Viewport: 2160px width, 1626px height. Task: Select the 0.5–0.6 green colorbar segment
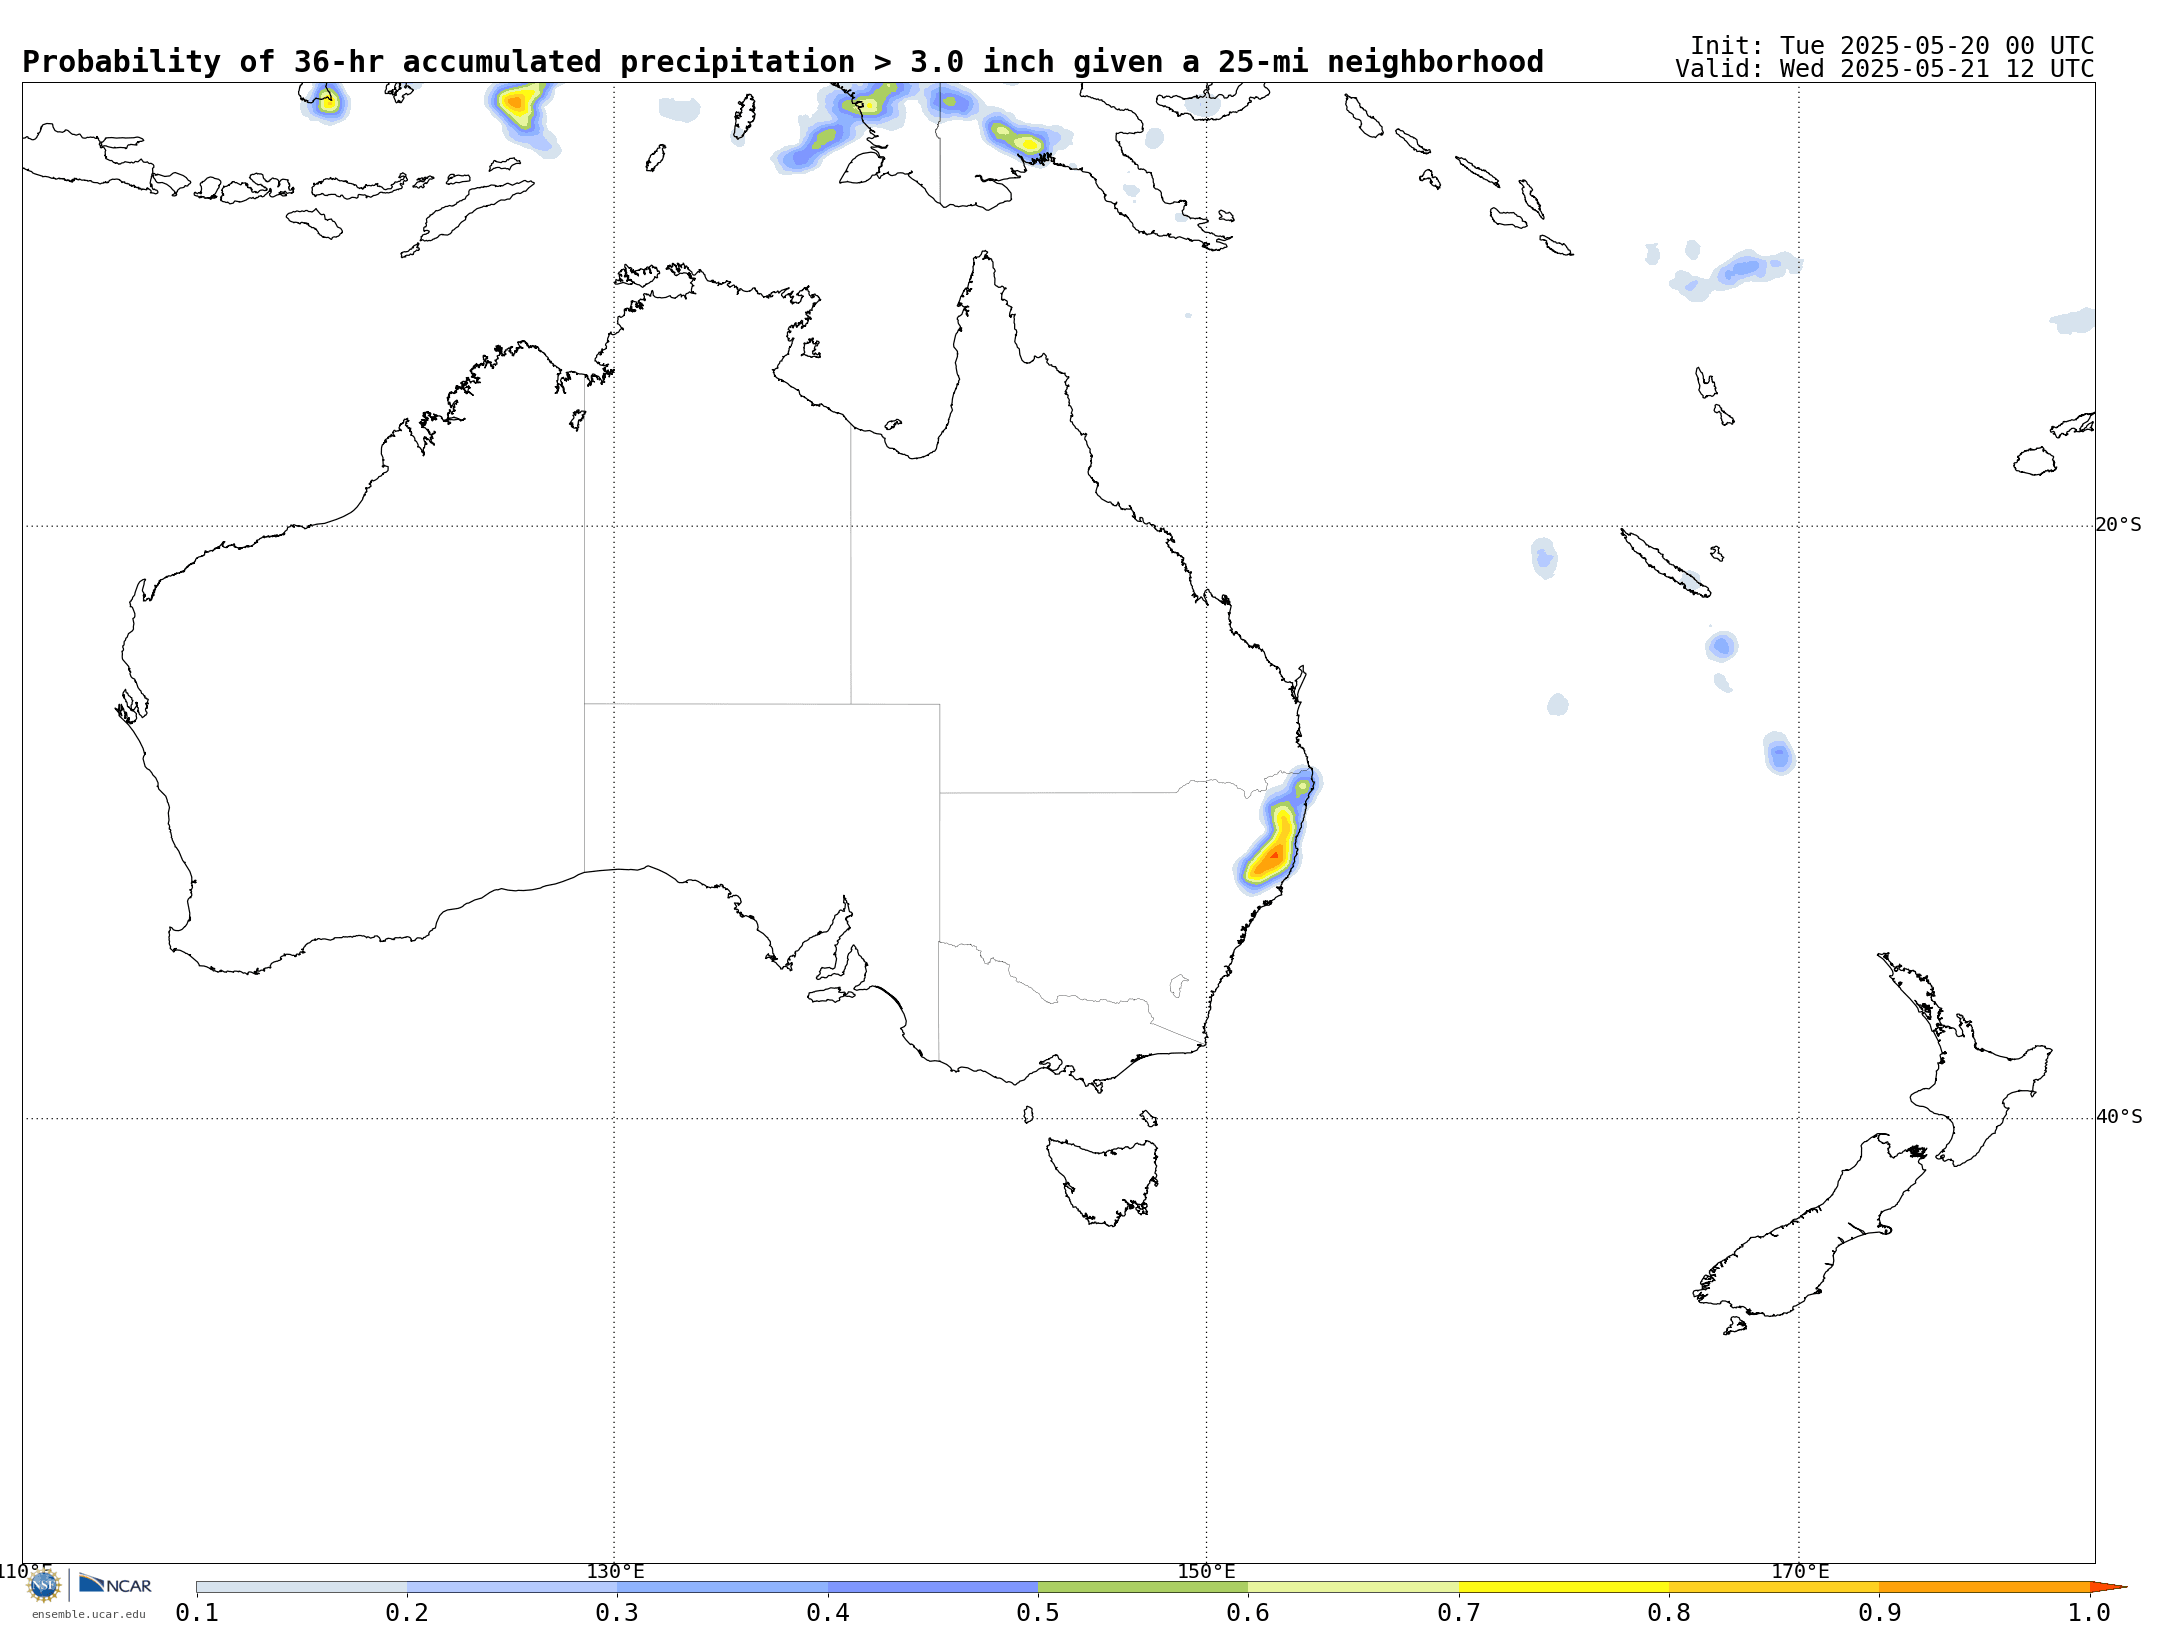coord(1143,1587)
